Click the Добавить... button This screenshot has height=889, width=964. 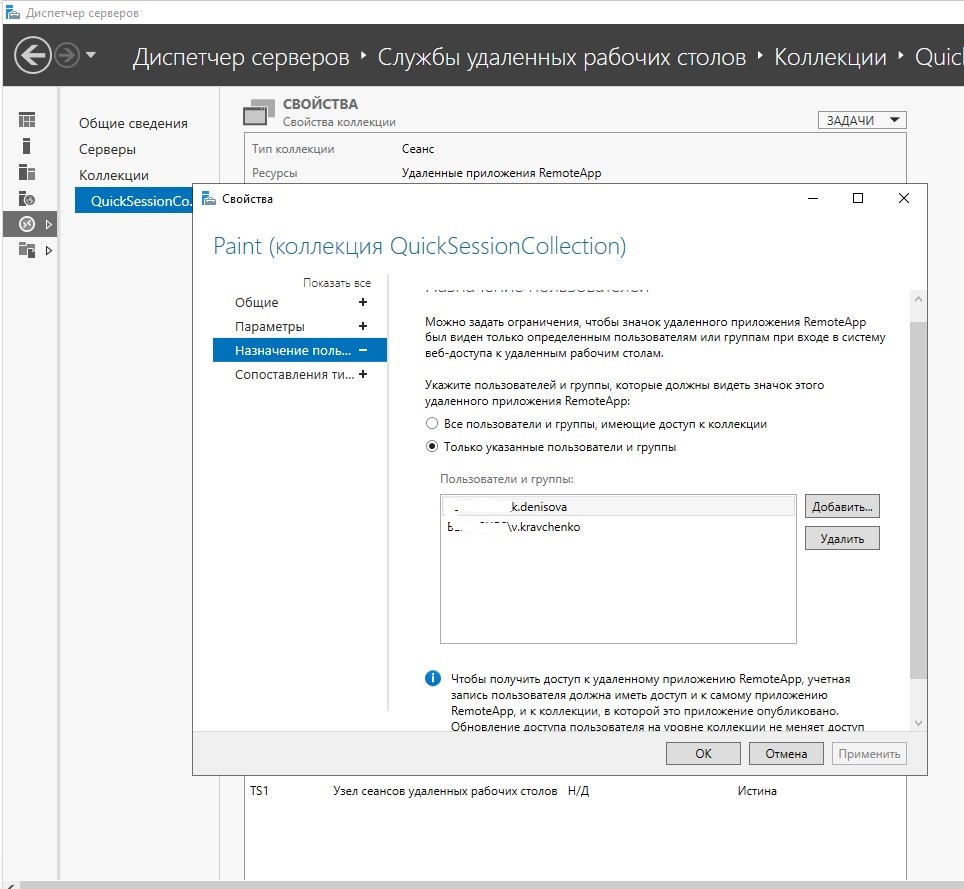(x=842, y=507)
